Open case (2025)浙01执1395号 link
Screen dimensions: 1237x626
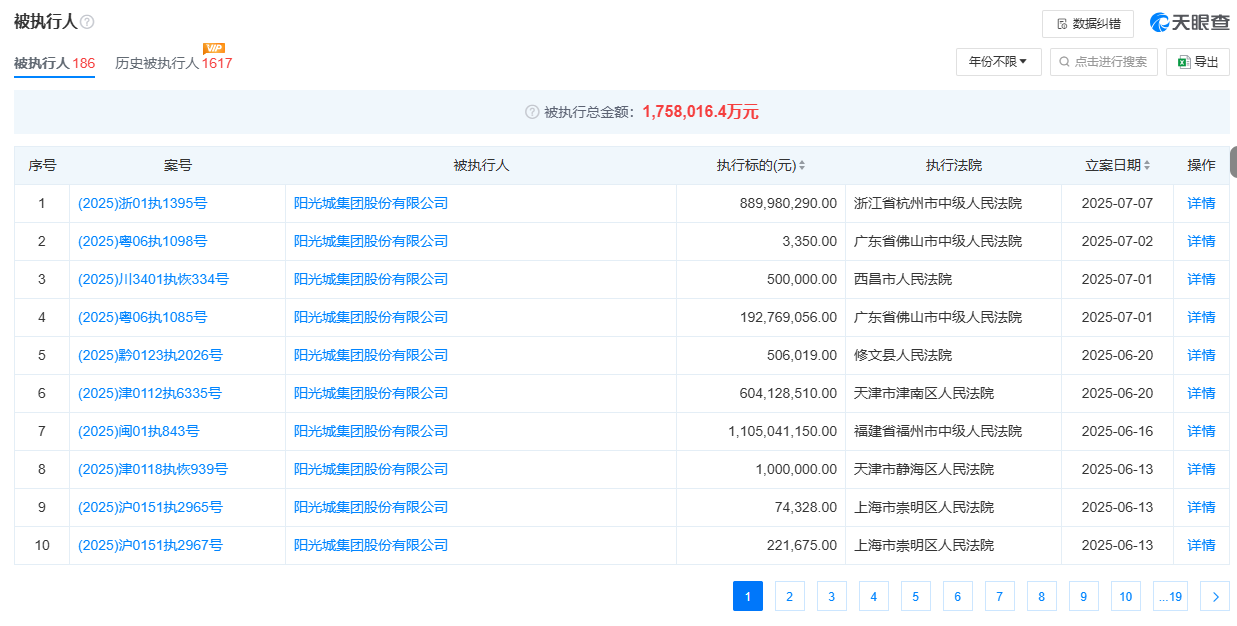[x=143, y=203]
